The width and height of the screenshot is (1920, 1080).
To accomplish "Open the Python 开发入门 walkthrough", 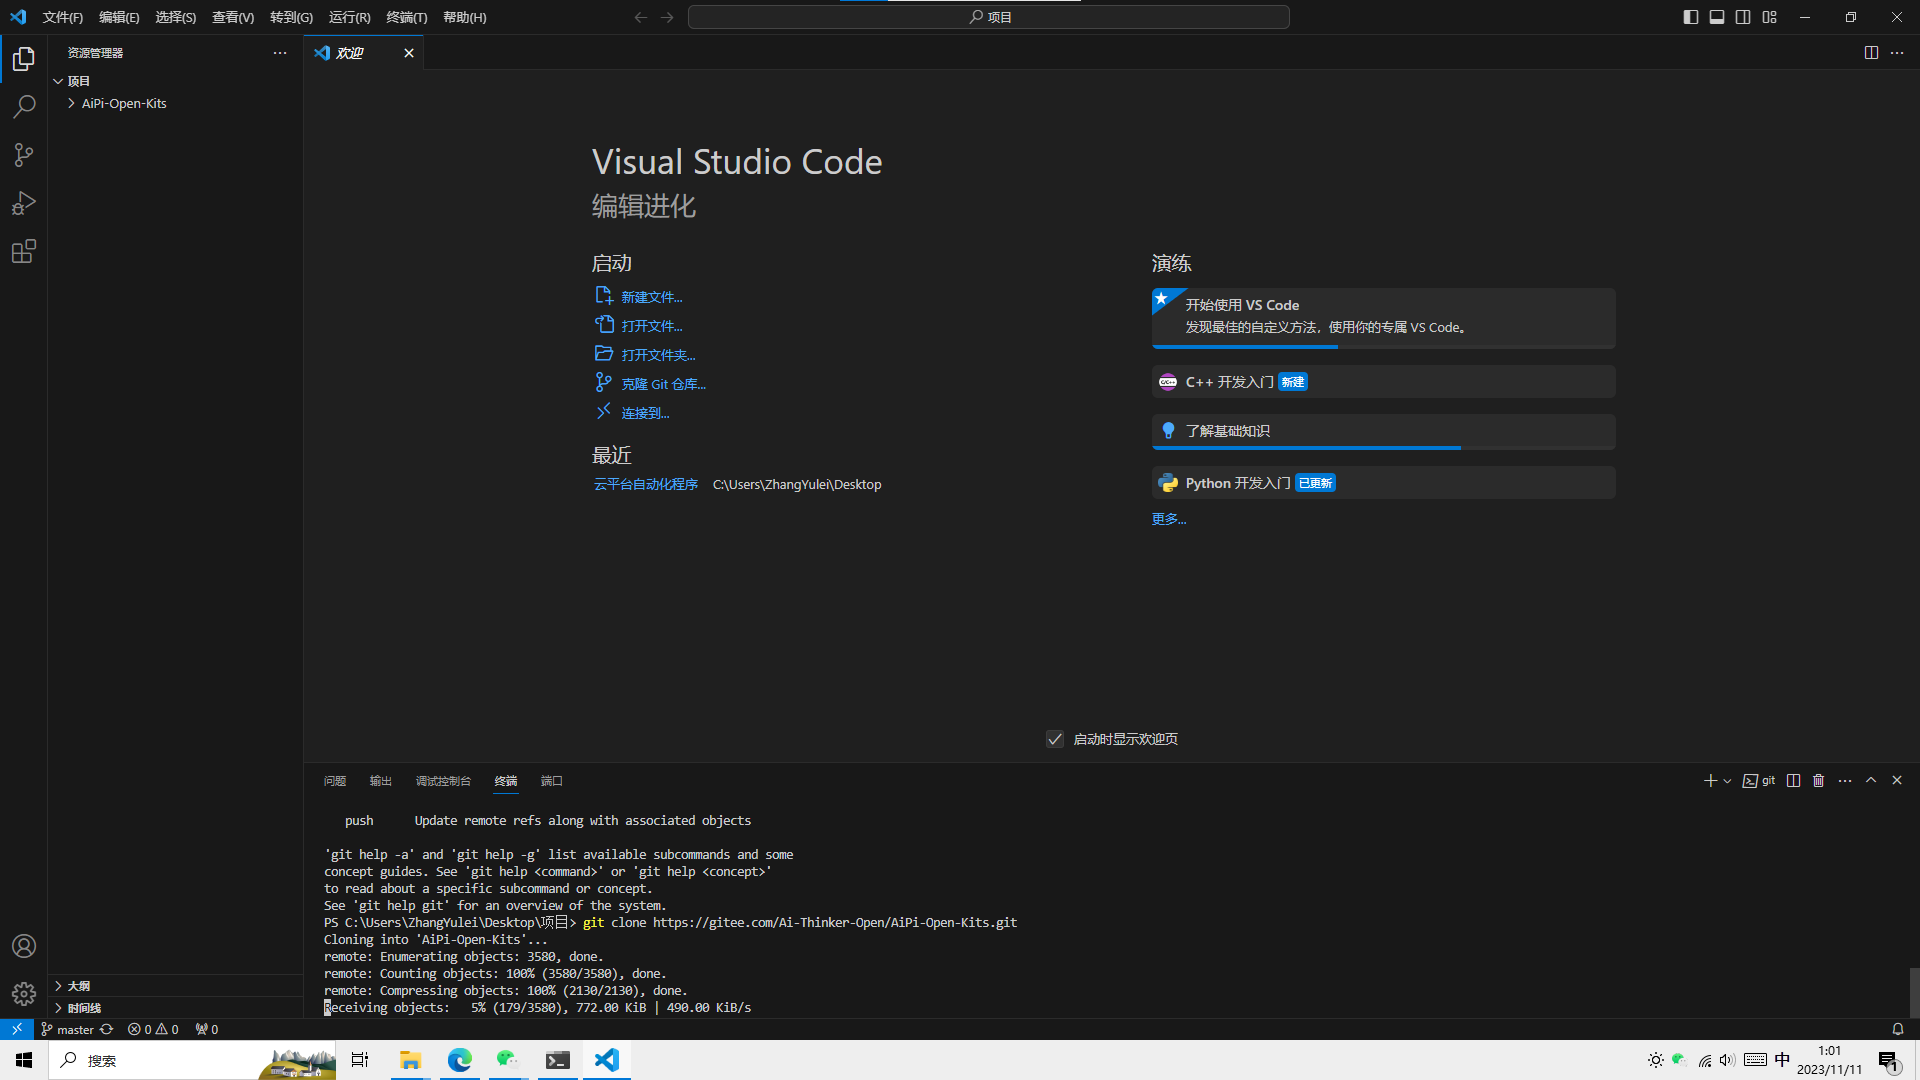I will click(x=1383, y=483).
